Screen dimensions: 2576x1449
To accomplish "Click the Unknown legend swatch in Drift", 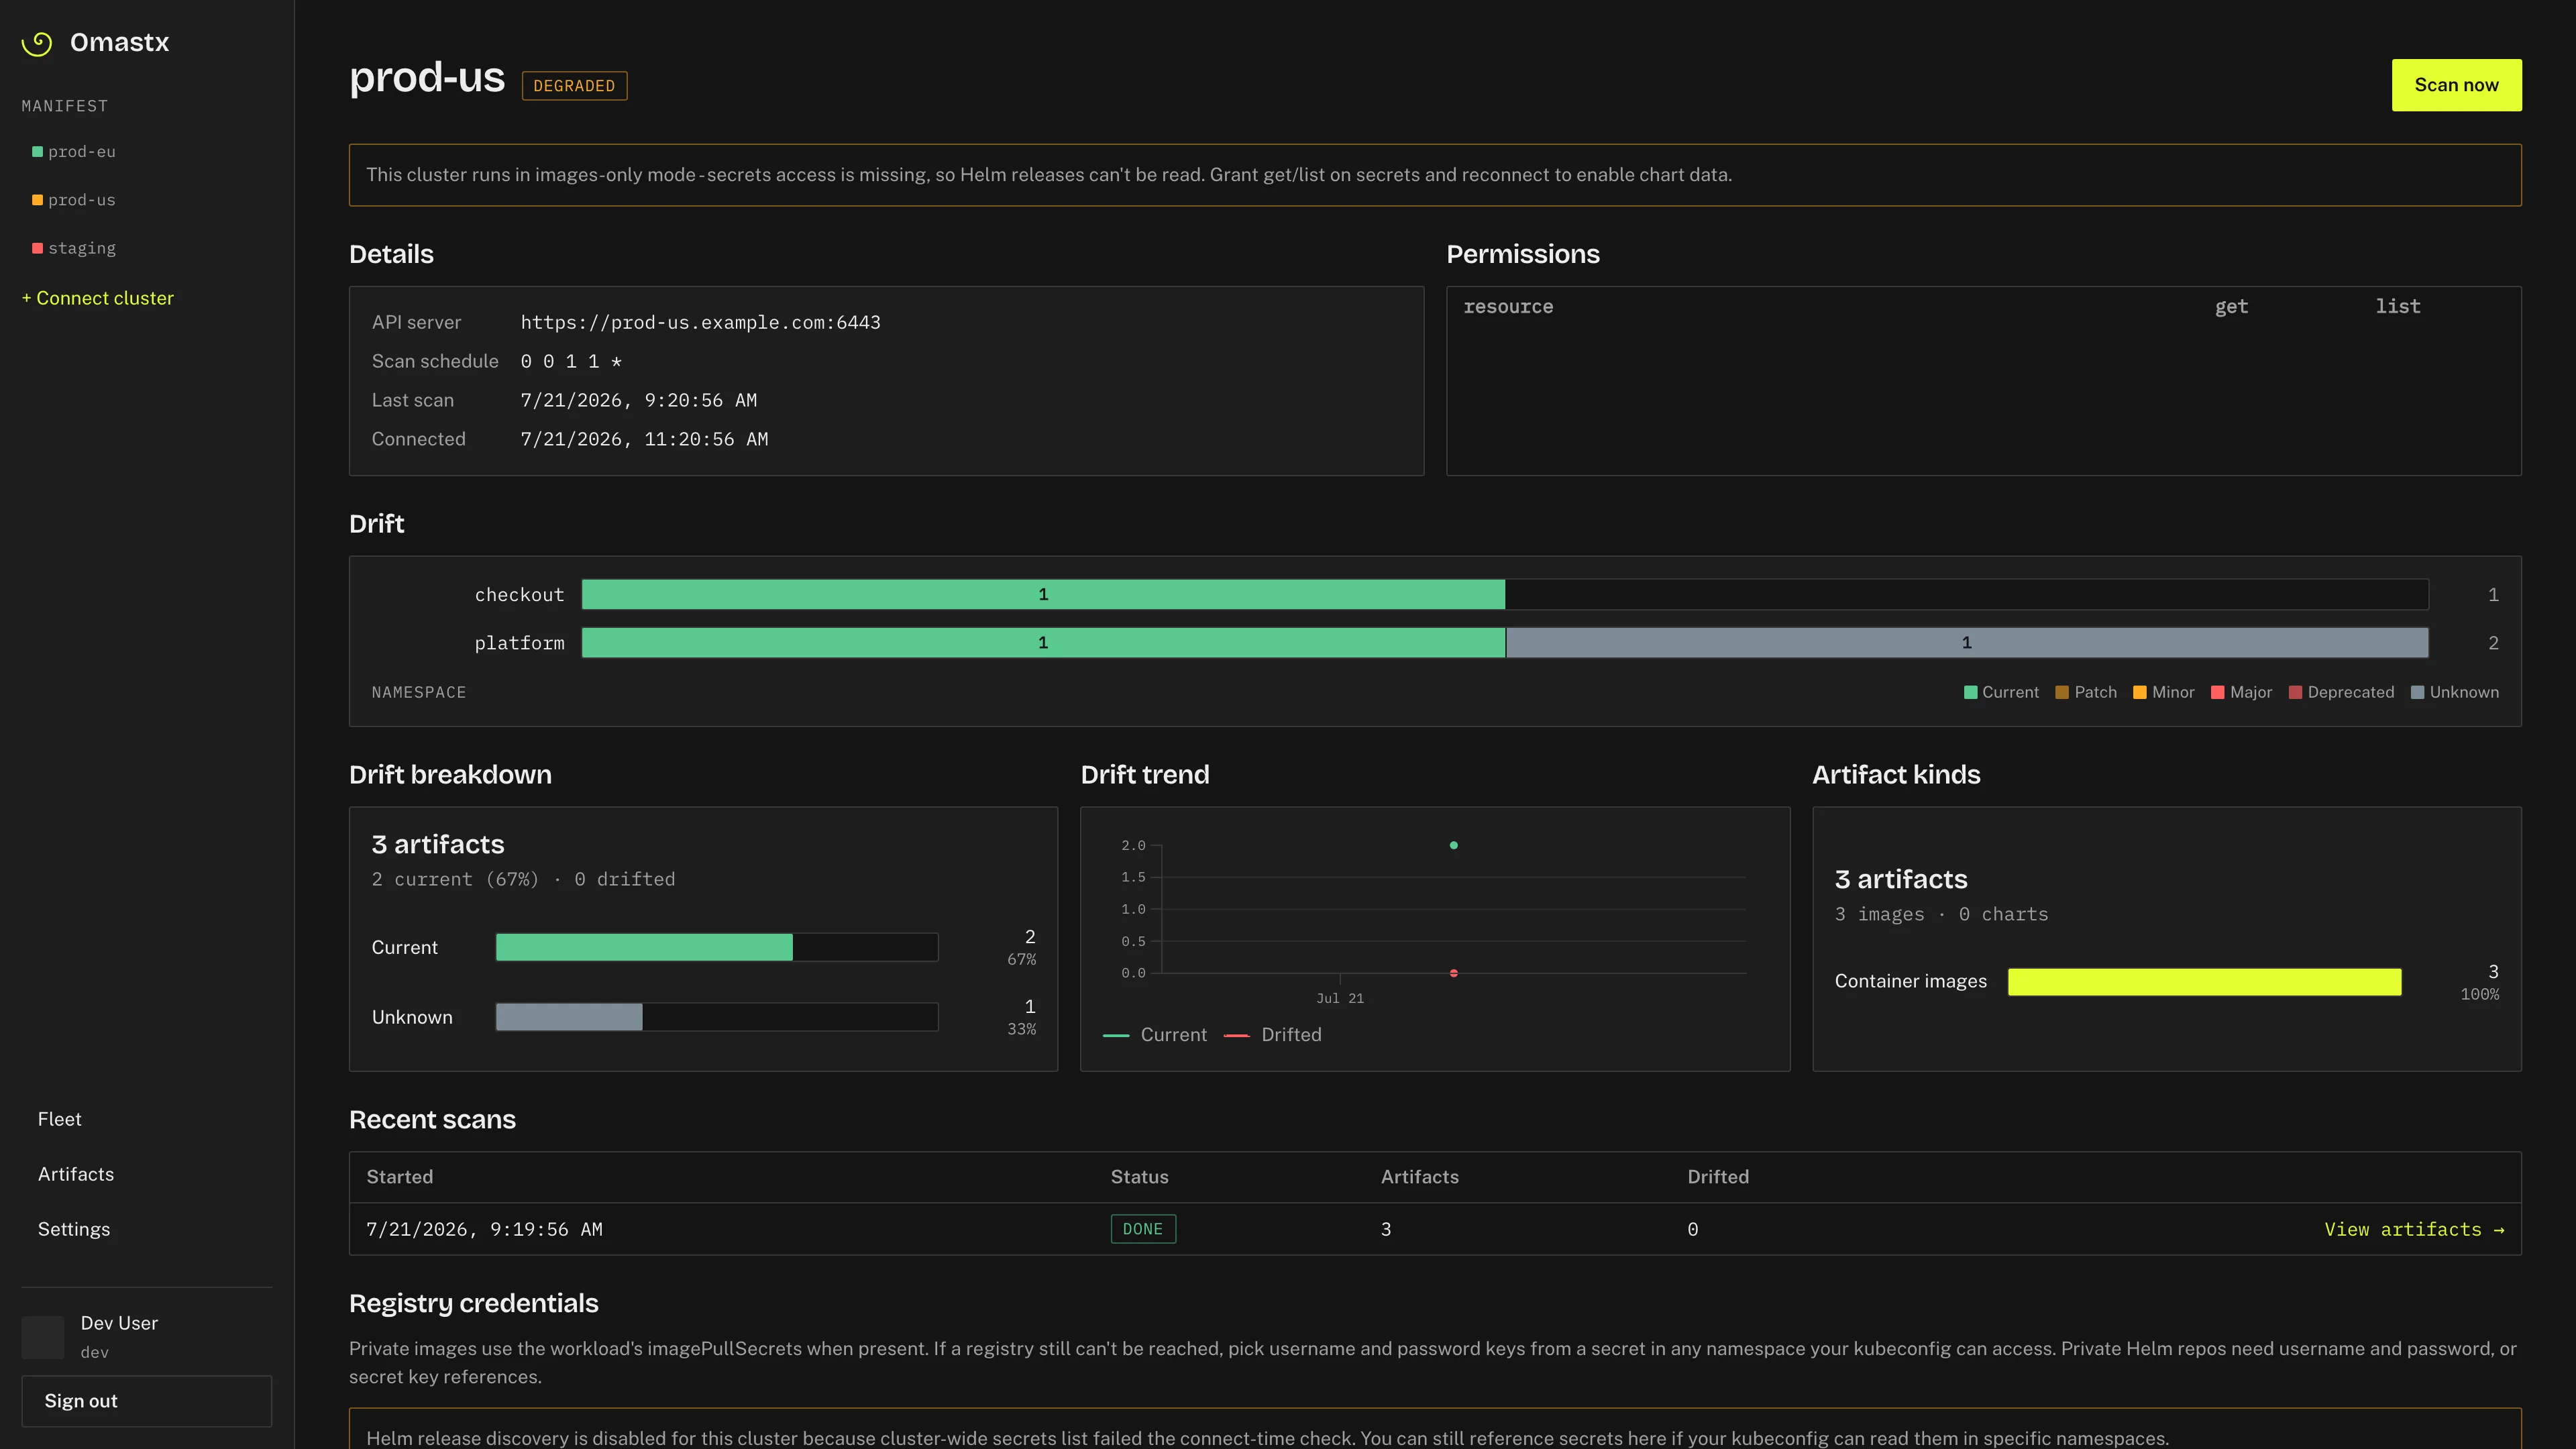I will point(2417,692).
